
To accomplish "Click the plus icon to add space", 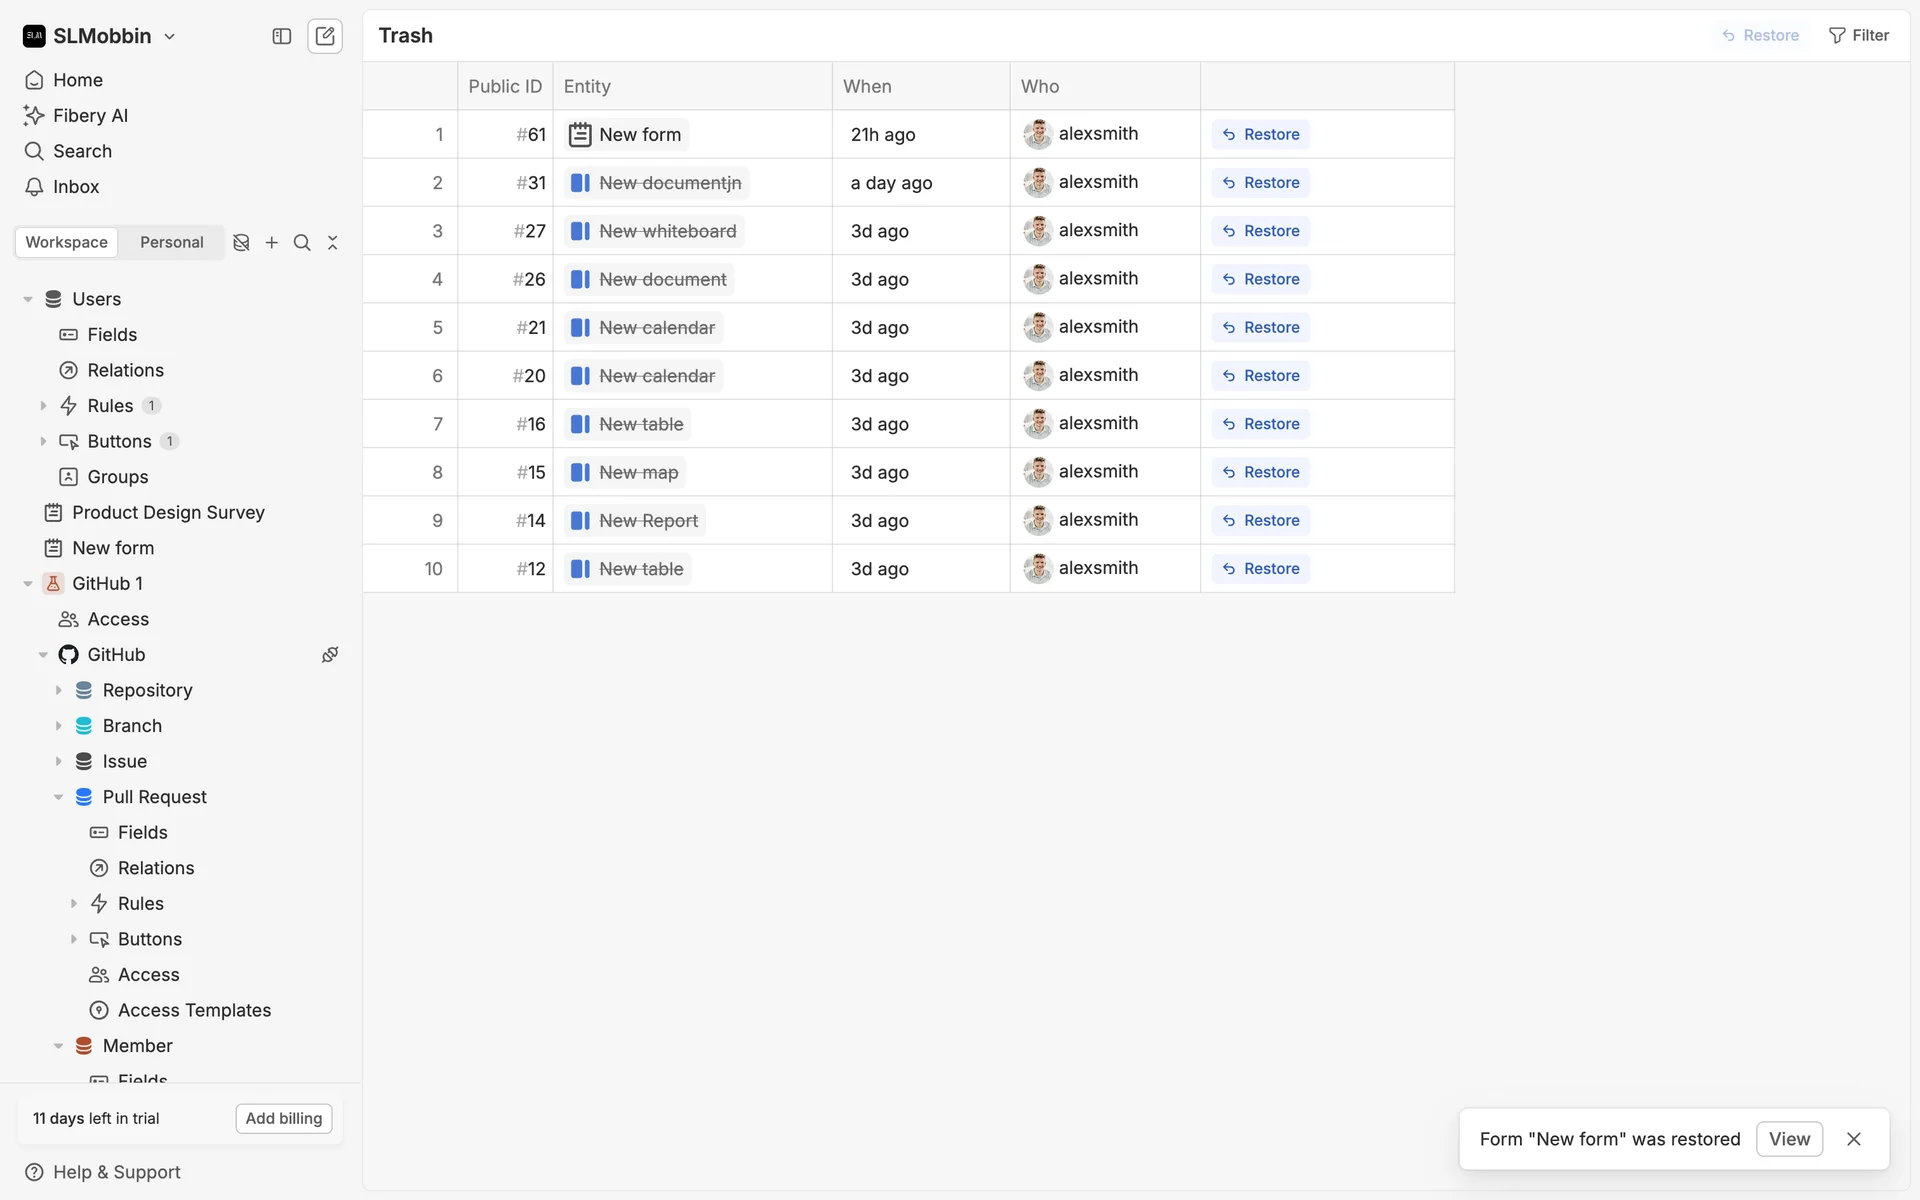I will tap(271, 243).
